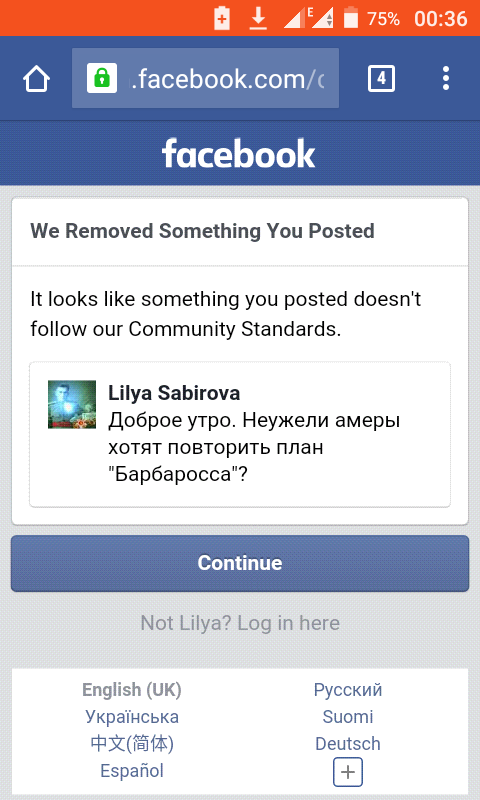
Task: Tap the battery saver status icon
Action: click(222, 18)
